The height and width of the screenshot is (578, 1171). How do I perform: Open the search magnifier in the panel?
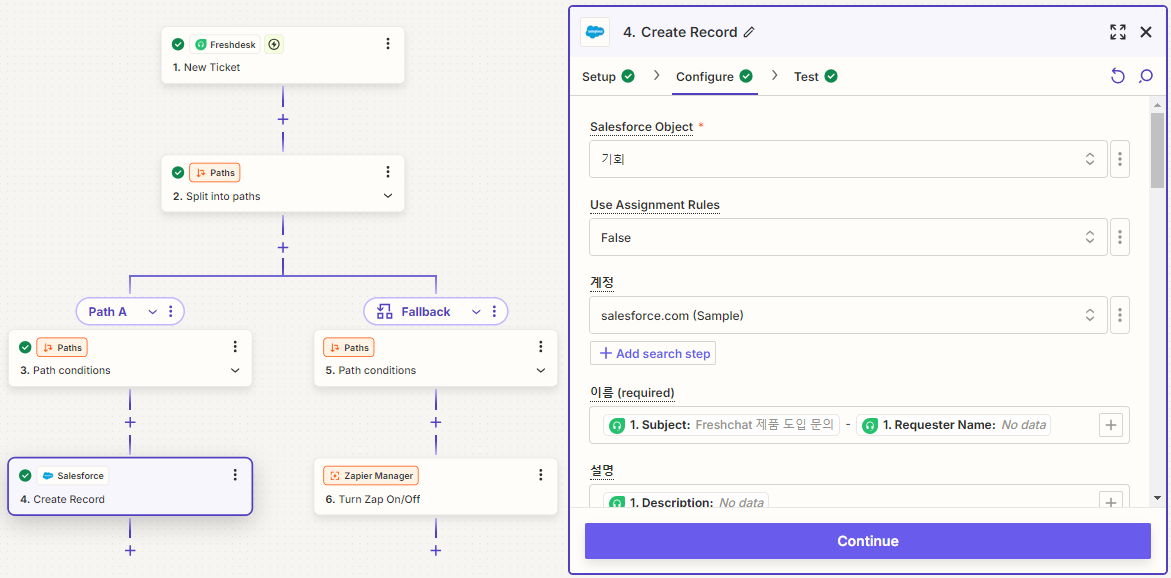pyautogui.click(x=1146, y=76)
